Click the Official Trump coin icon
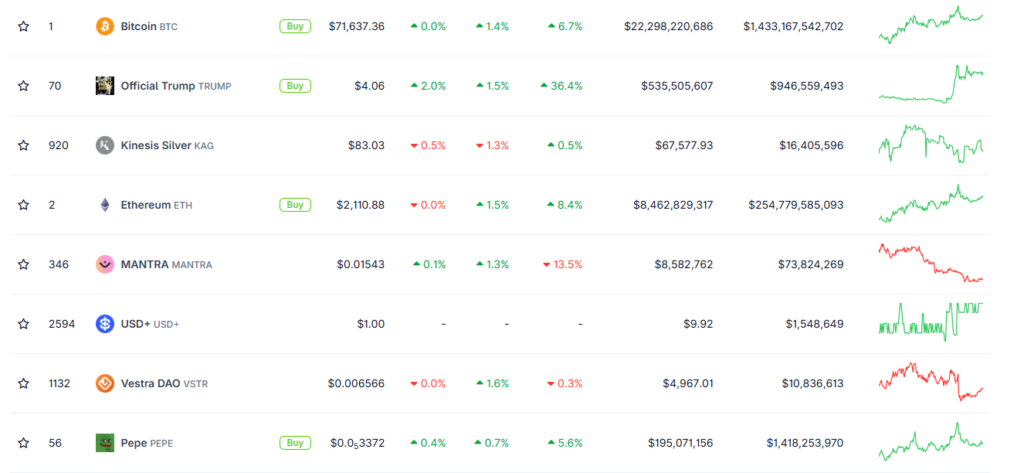The image size is (1024, 473). [104, 86]
